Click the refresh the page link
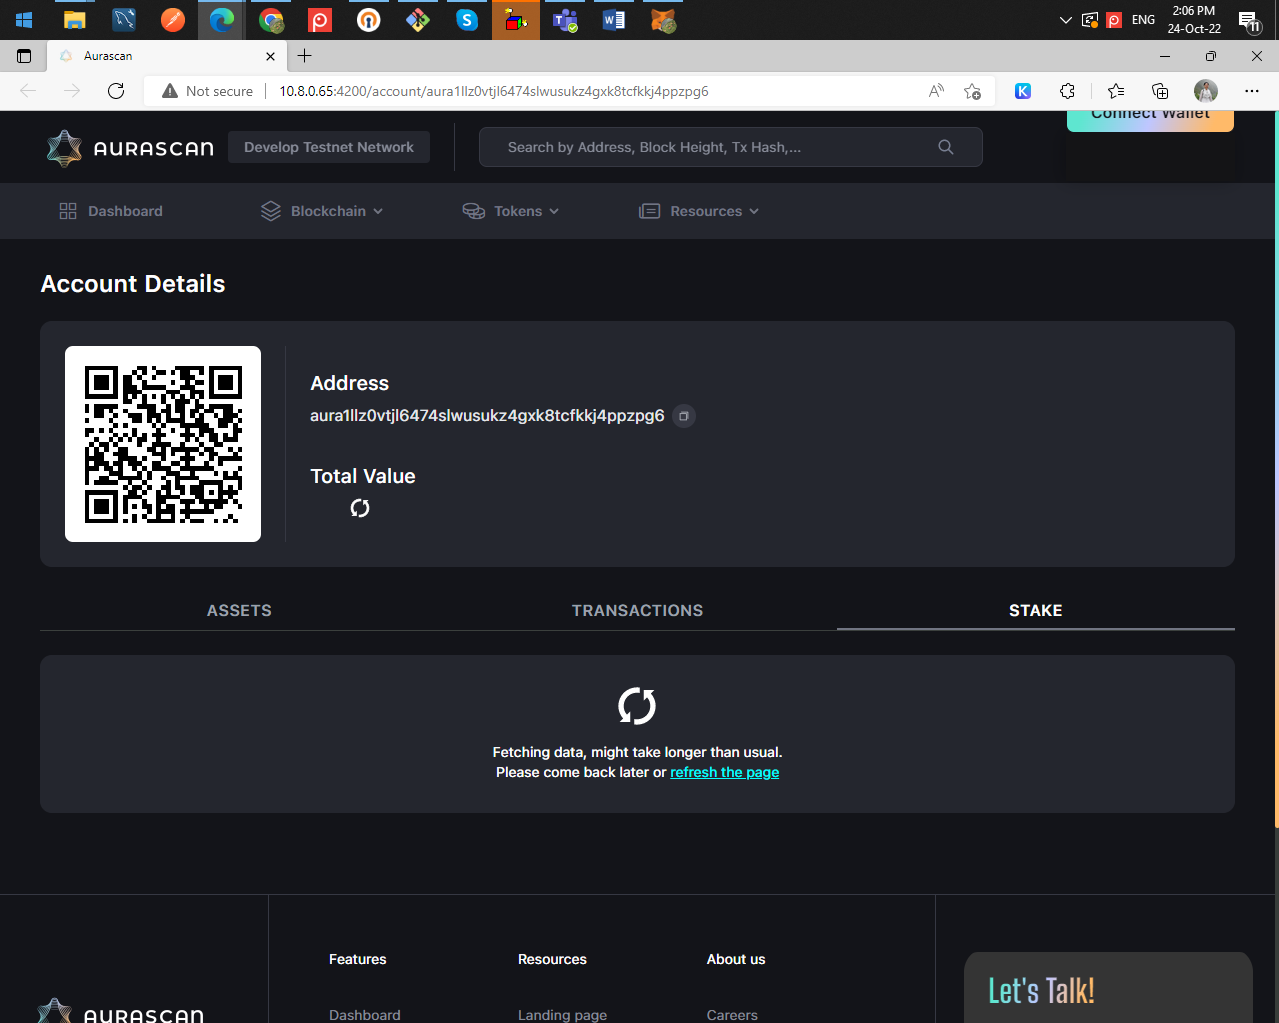This screenshot has width=1279, height=1023. pyautogui.click(x=724, y=772)
